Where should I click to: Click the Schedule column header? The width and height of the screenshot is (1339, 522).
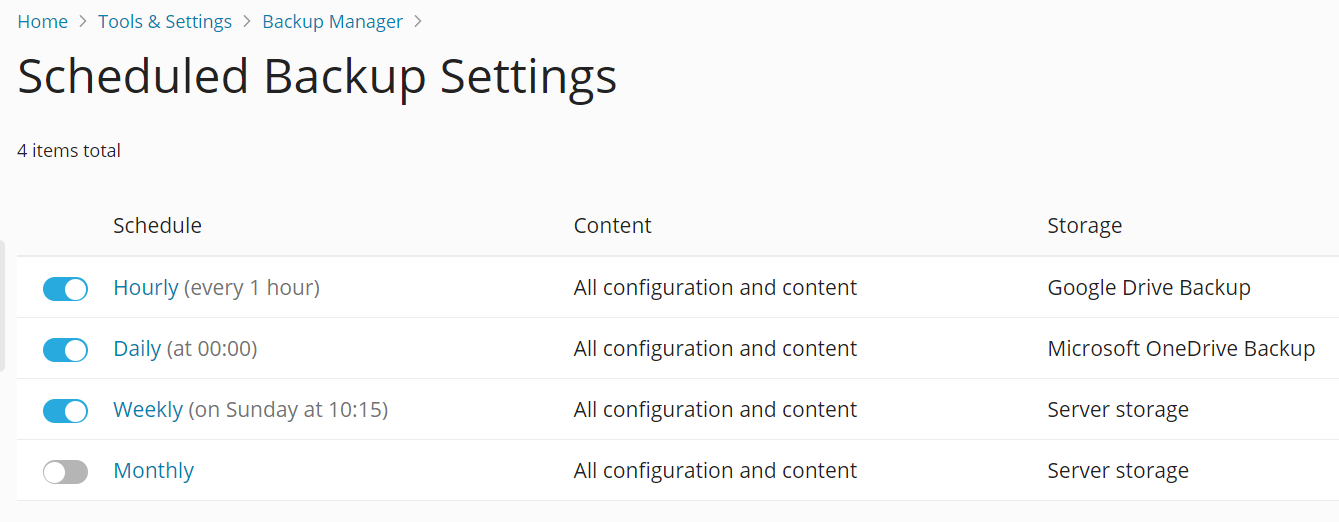tap(157, 226)
